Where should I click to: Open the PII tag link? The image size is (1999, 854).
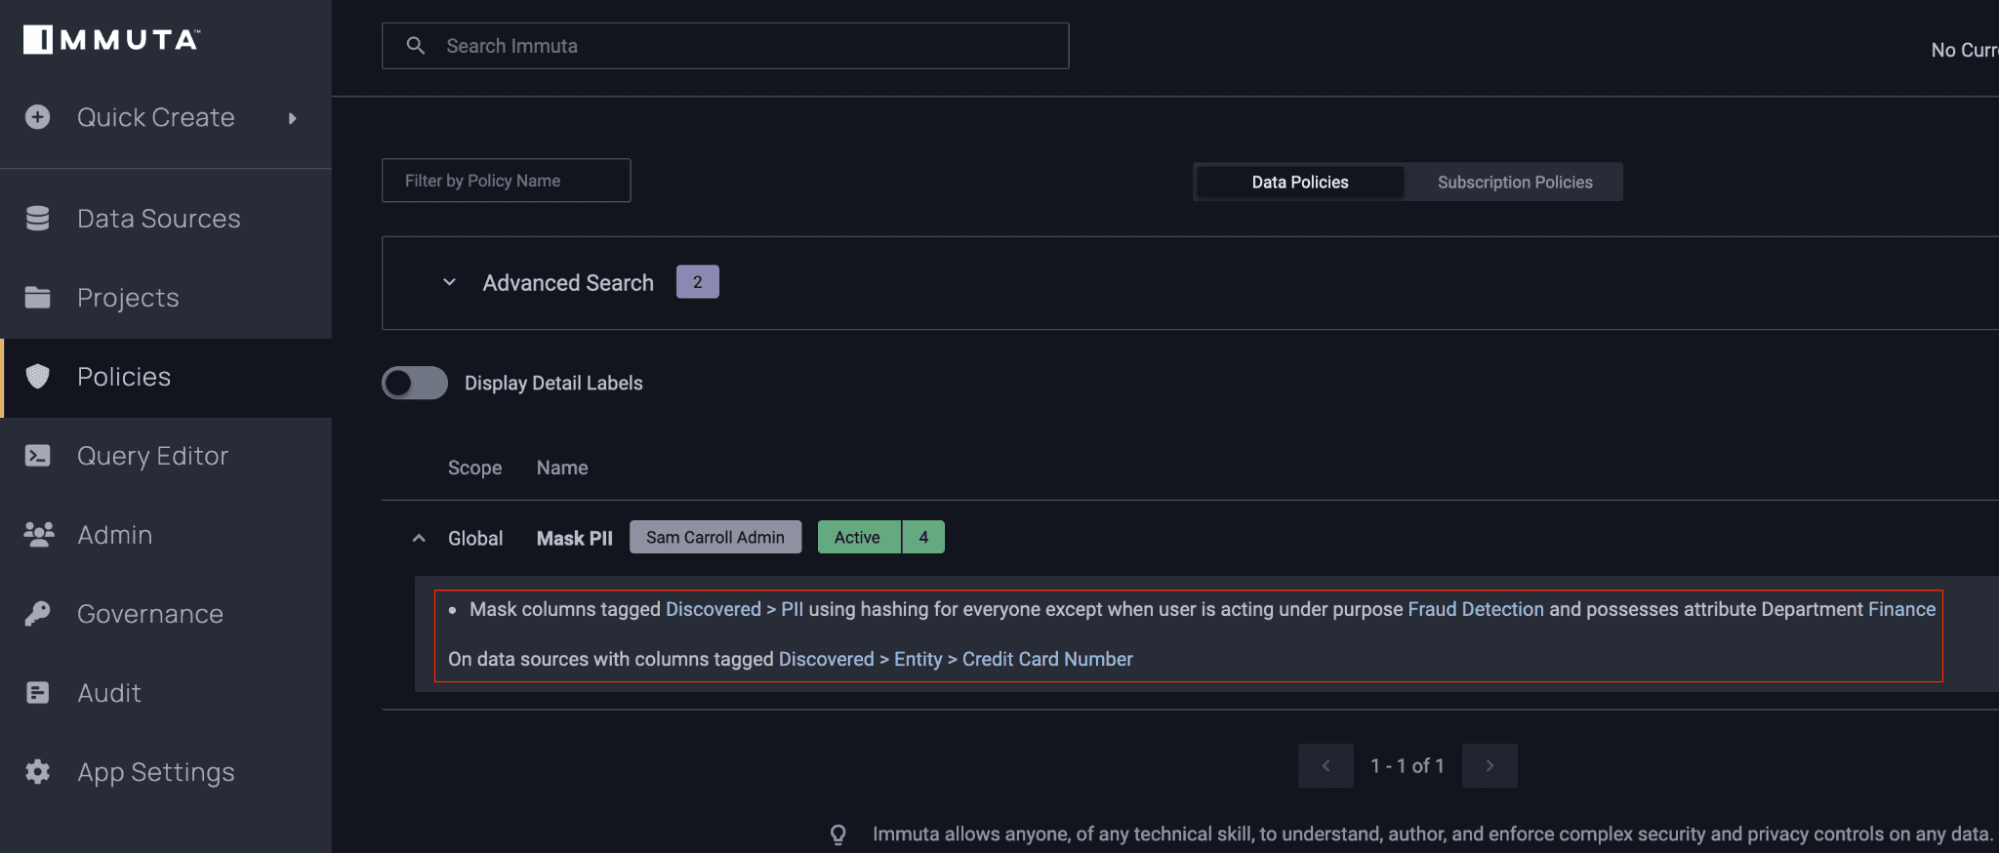pos(792,609)
